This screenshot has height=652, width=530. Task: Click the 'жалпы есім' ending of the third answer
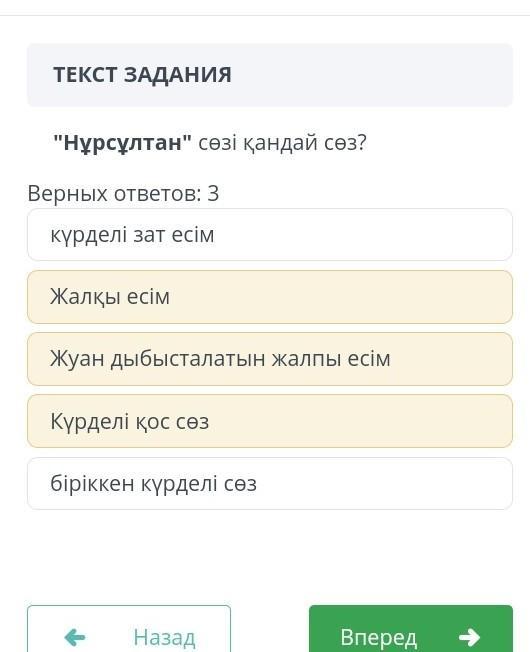[x=331, y=359]
